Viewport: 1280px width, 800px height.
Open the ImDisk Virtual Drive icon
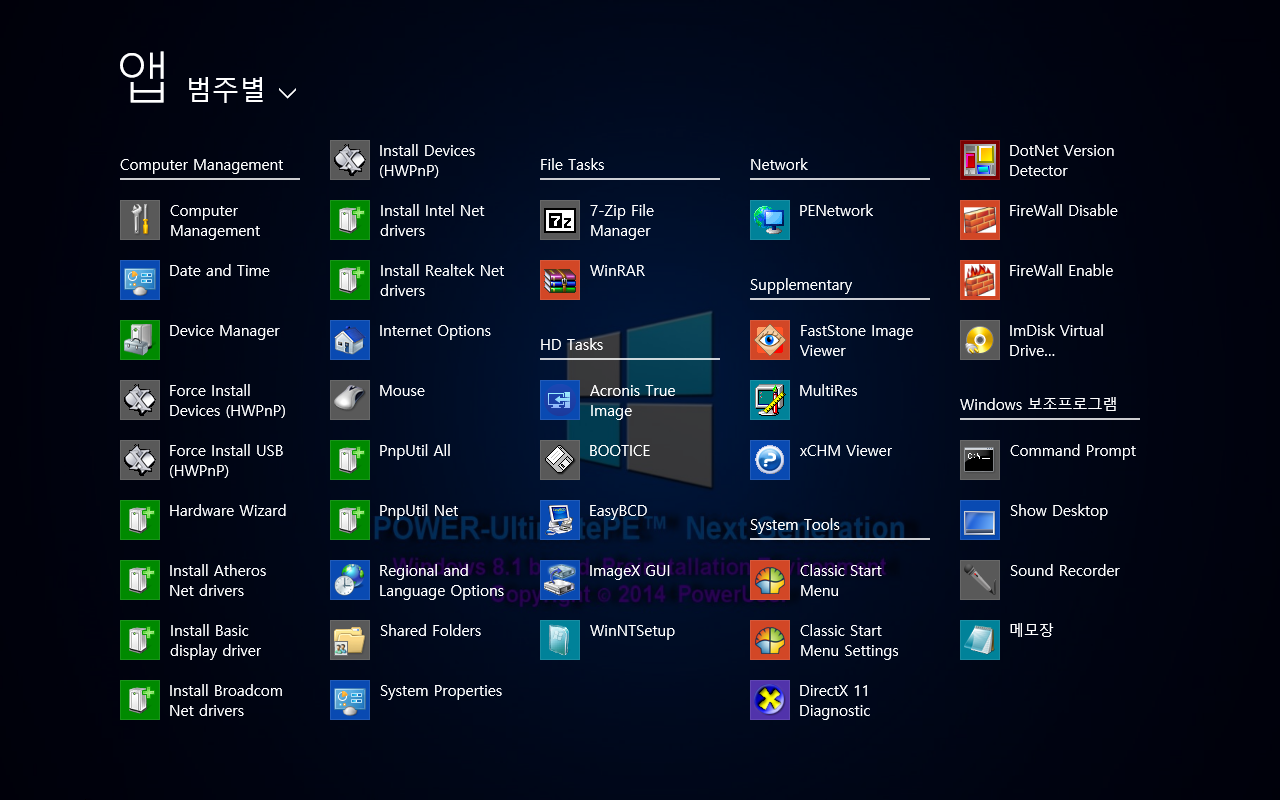980,340
